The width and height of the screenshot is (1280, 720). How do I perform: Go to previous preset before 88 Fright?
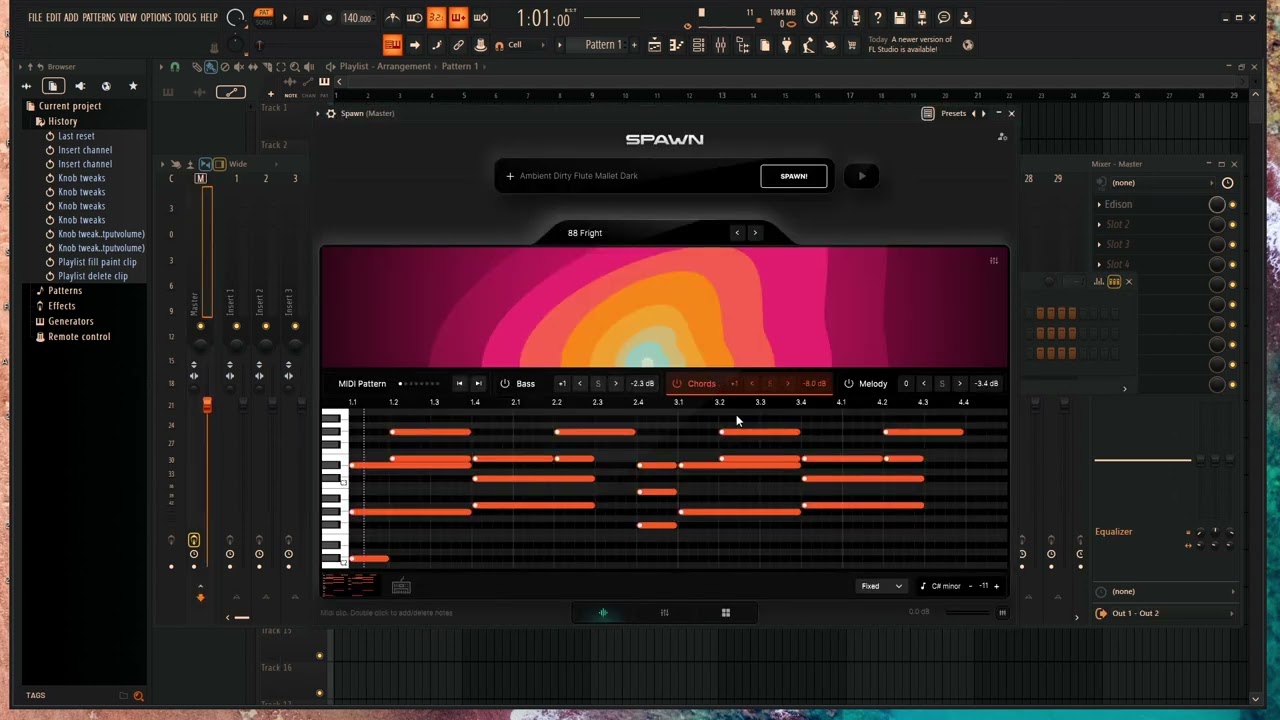tap(737, 233)
